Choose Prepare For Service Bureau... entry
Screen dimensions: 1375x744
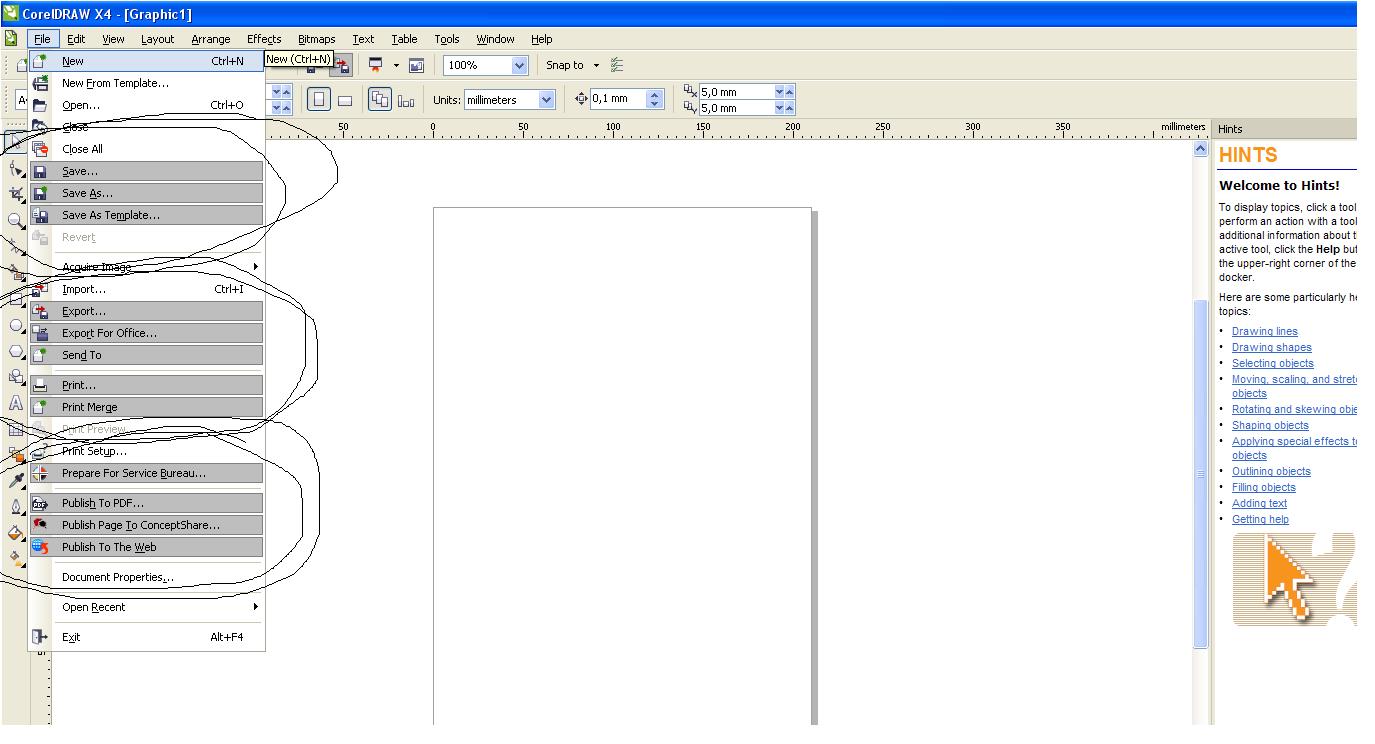[x=147, y=473]
